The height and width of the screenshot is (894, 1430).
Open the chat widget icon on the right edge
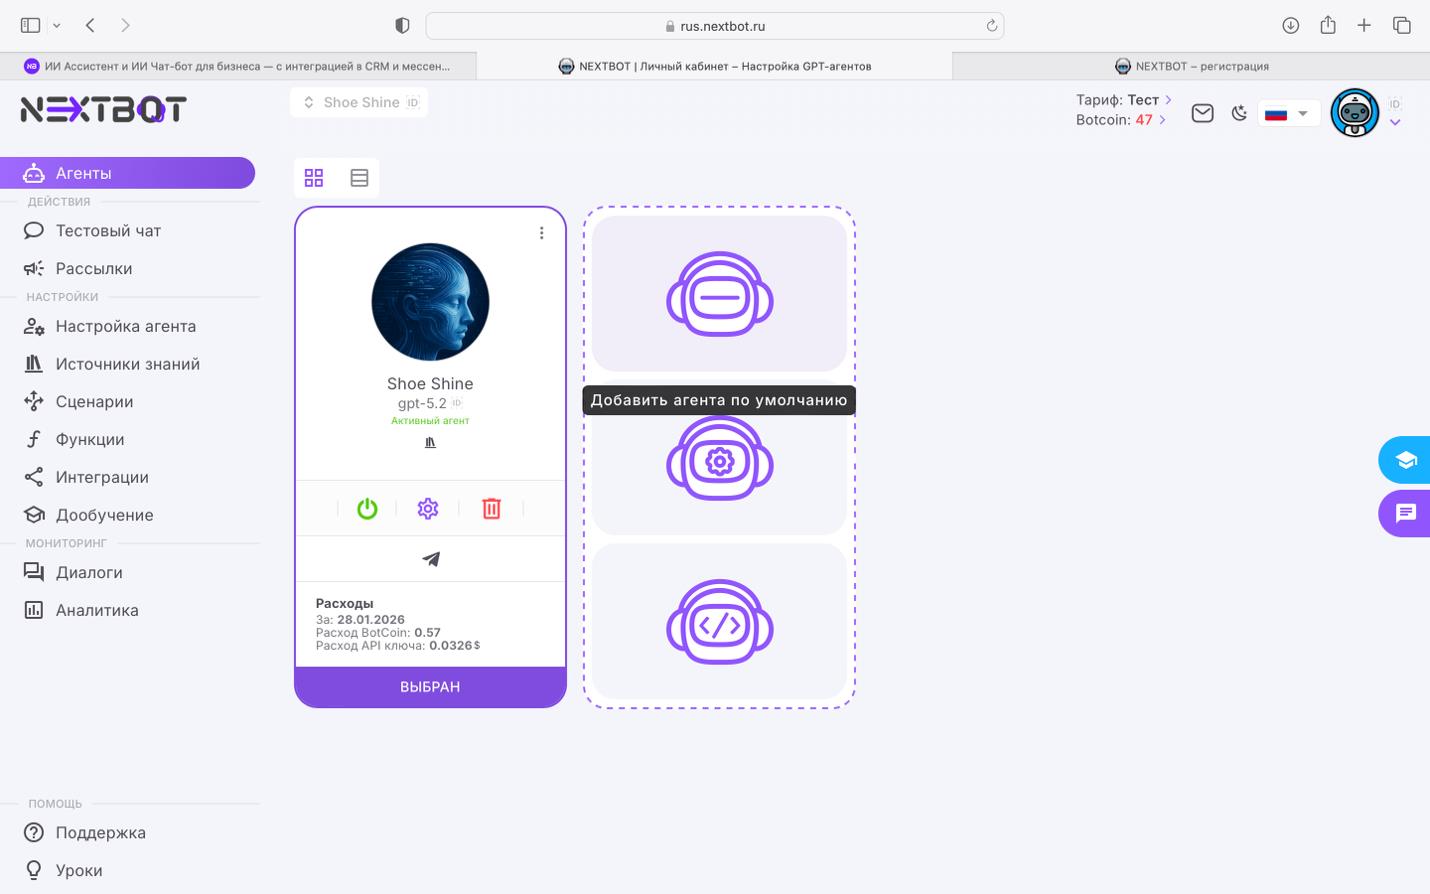[x=1405, y=513]
